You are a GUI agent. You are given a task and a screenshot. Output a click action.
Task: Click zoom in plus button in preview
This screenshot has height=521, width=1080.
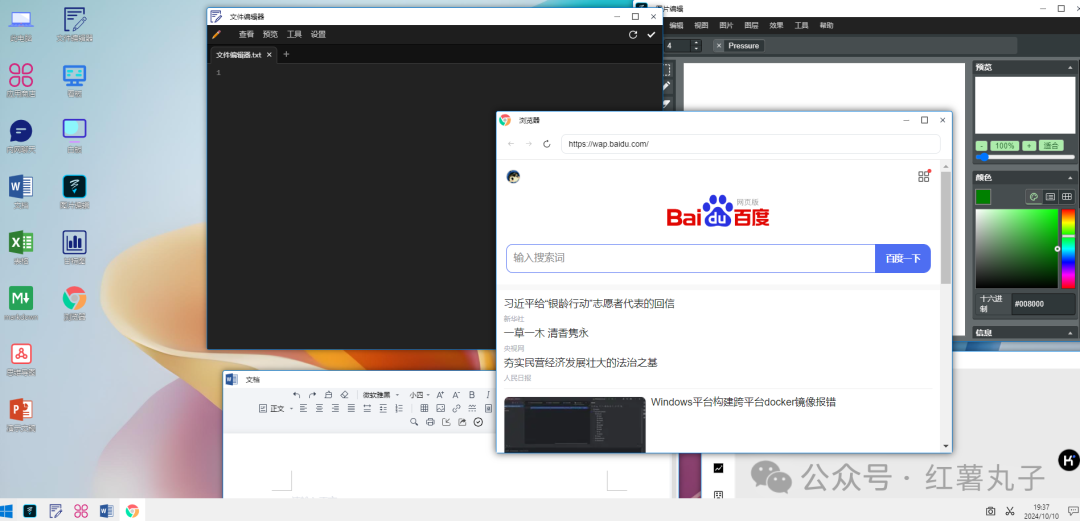(x=1029, y=146)
